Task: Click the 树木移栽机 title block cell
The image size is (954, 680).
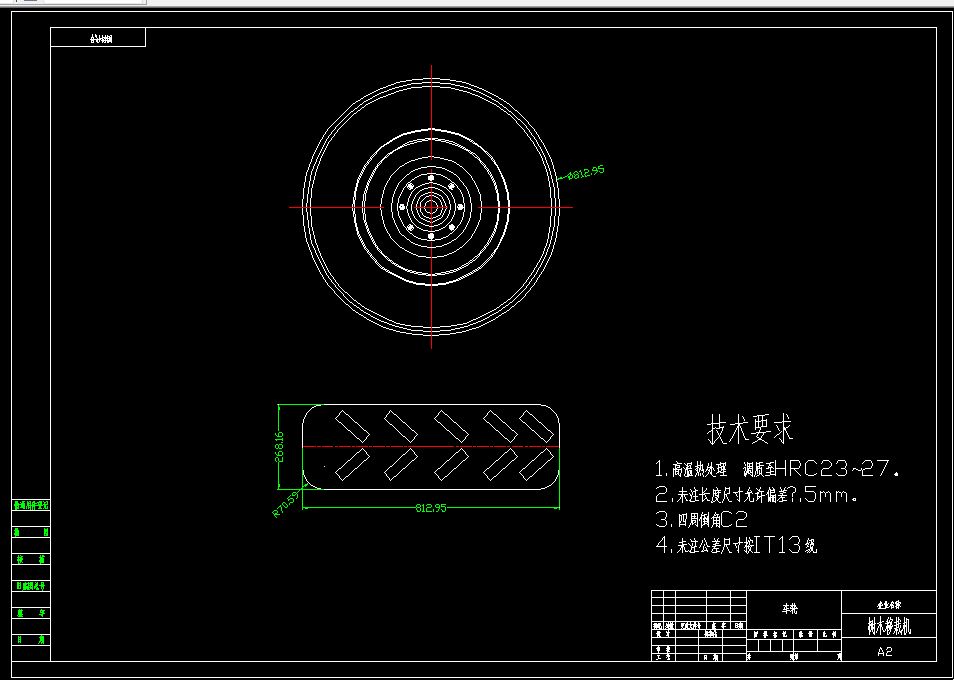Action: point(889,626)
